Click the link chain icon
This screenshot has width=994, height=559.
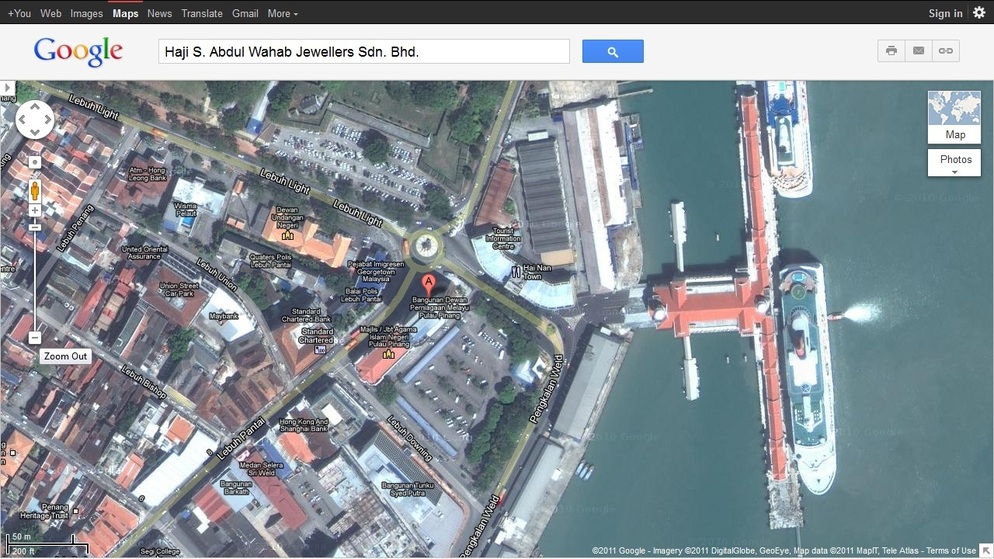point(945,51)
